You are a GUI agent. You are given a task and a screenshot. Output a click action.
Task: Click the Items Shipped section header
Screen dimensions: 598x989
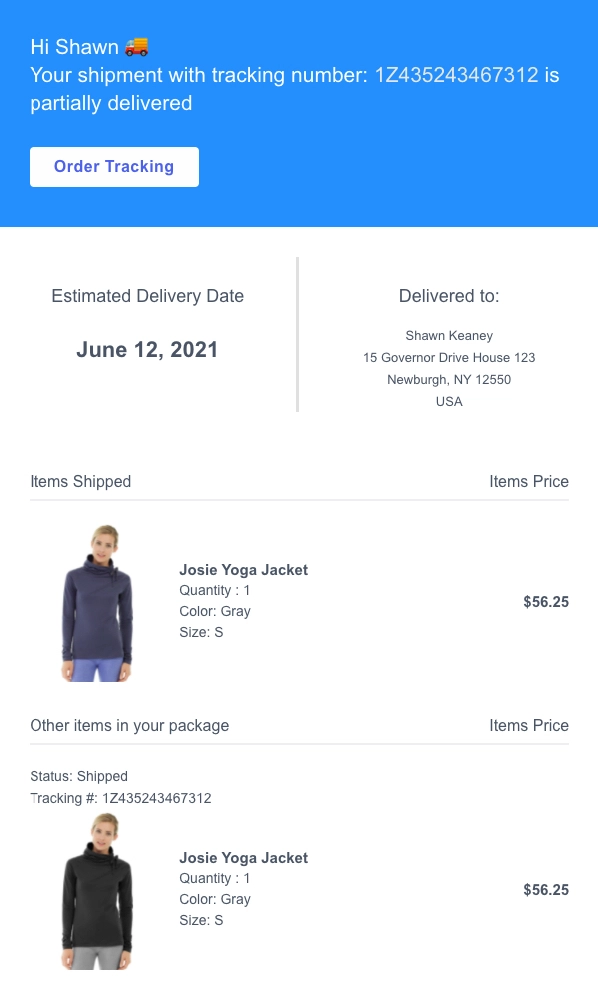[x=81, y=481]
